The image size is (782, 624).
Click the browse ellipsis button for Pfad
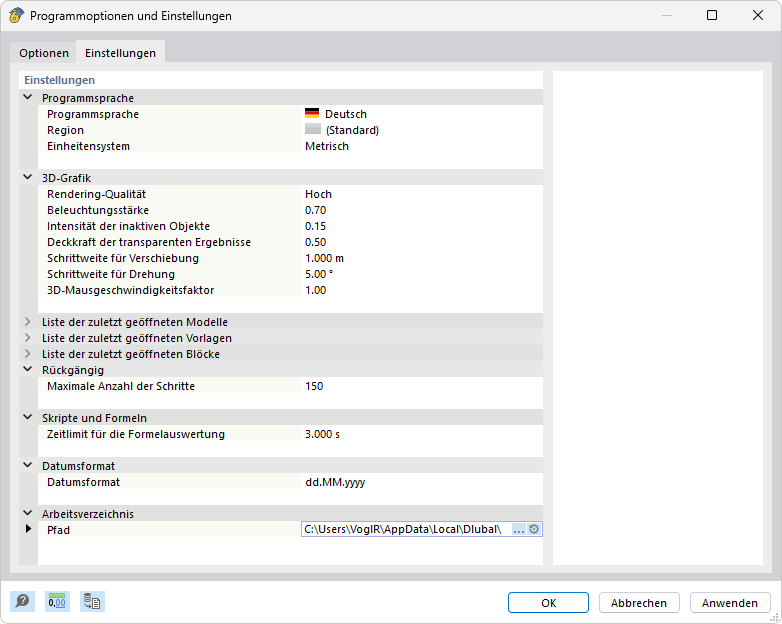pyautogui.click(x=518, y=530)
